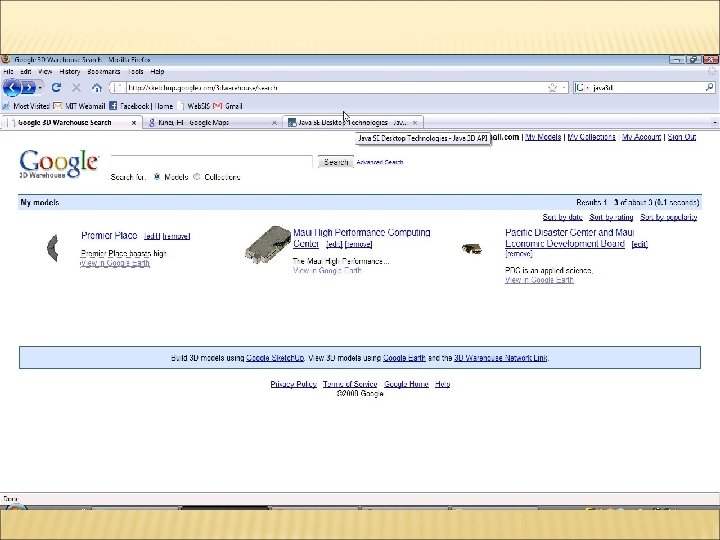Image resolution: width=720 pixels, height=540 pixels.
Task: Open the Help menu
Action: (x=157, y=72)
